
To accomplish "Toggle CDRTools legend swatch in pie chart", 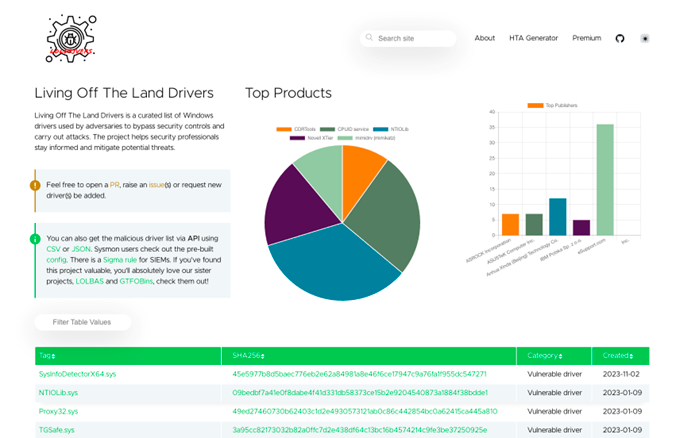I will coord(284,129).
